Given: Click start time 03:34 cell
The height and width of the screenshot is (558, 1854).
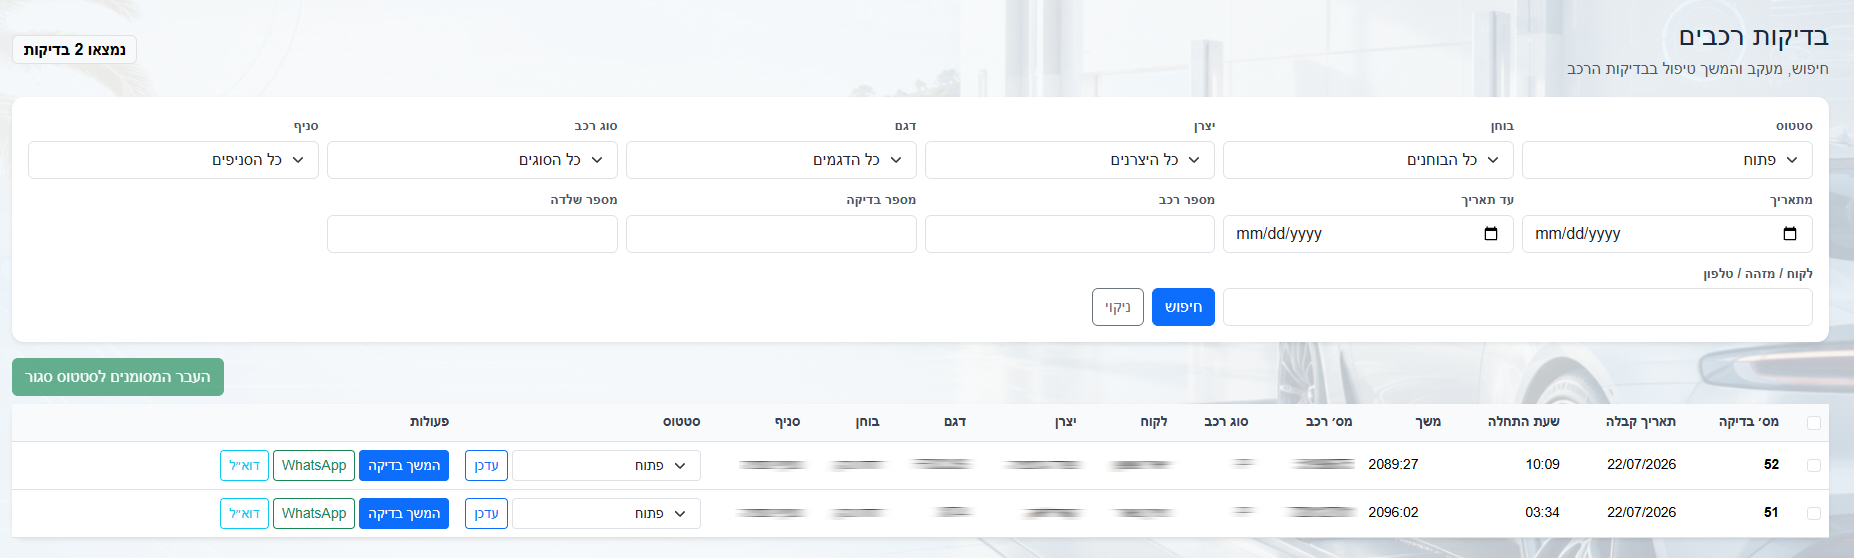Looking at the screenshot, I should coord(1542,513).
